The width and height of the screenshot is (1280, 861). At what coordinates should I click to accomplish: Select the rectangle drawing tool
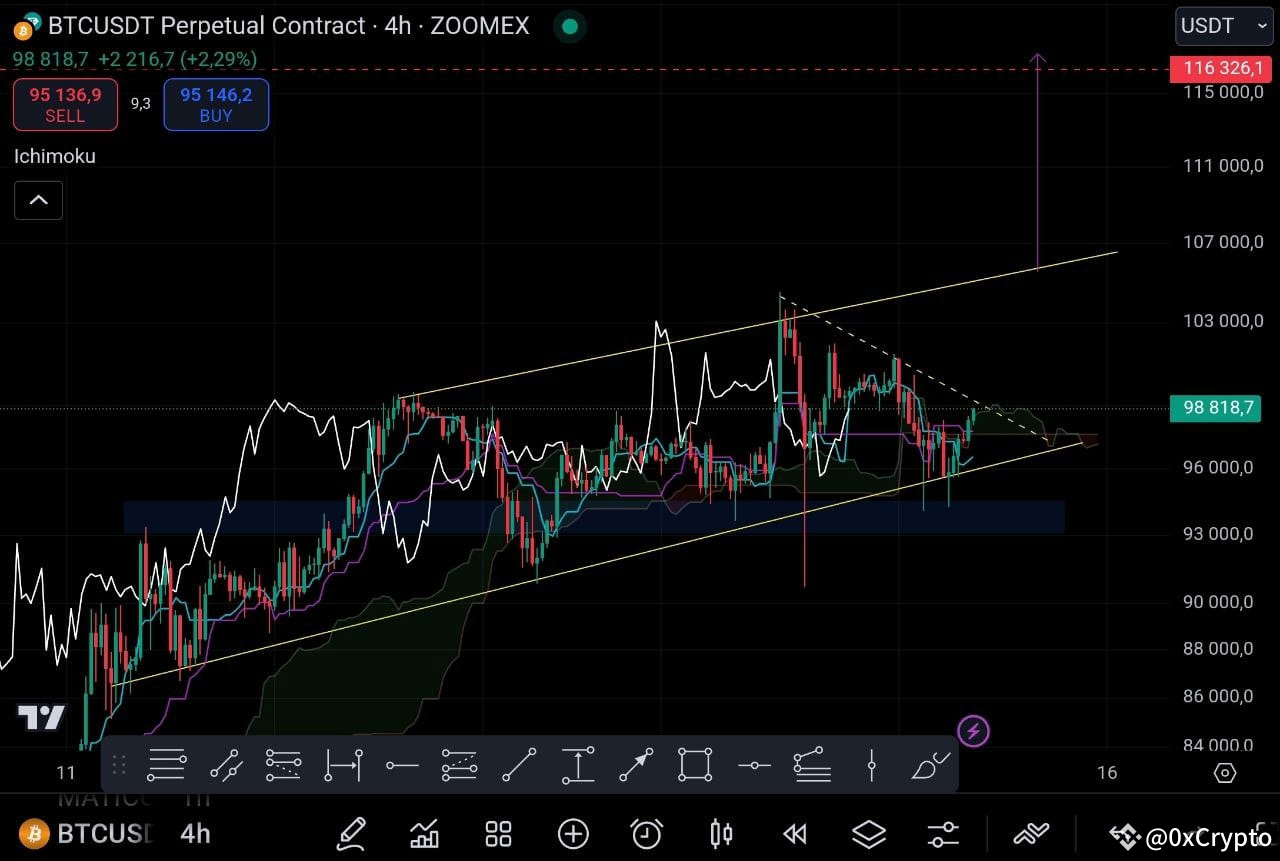pos(695,765)
